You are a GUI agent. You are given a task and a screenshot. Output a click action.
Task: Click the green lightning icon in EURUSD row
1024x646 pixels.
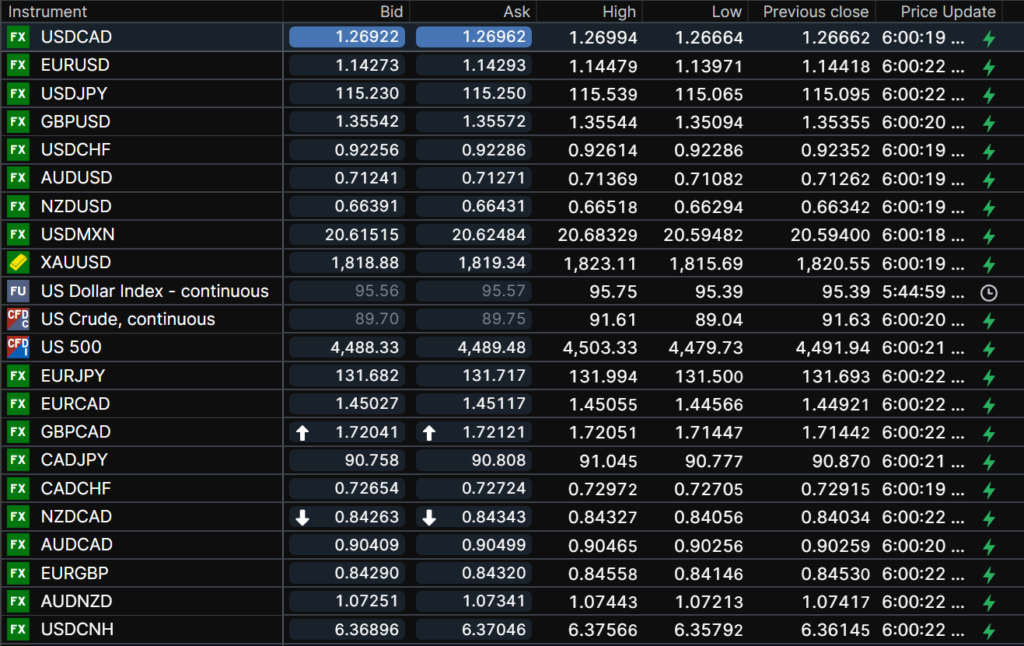[x=989, y=68]
